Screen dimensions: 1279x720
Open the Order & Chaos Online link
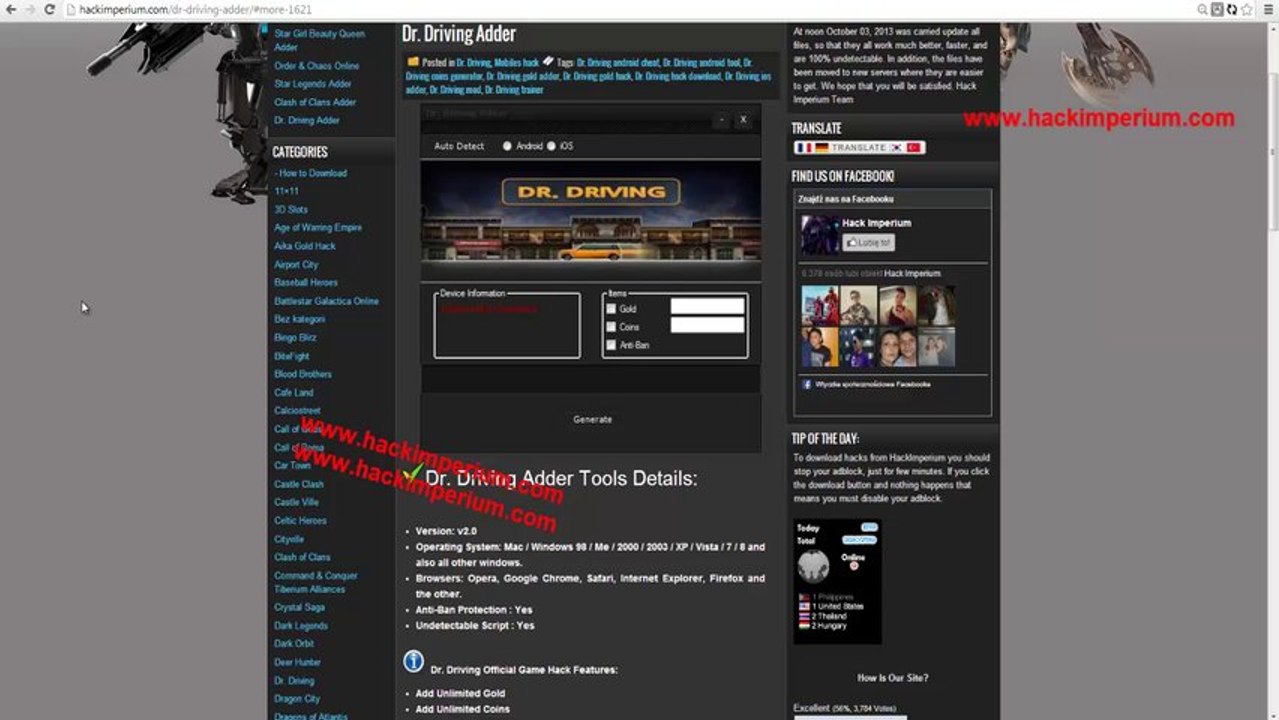(317, 66)
